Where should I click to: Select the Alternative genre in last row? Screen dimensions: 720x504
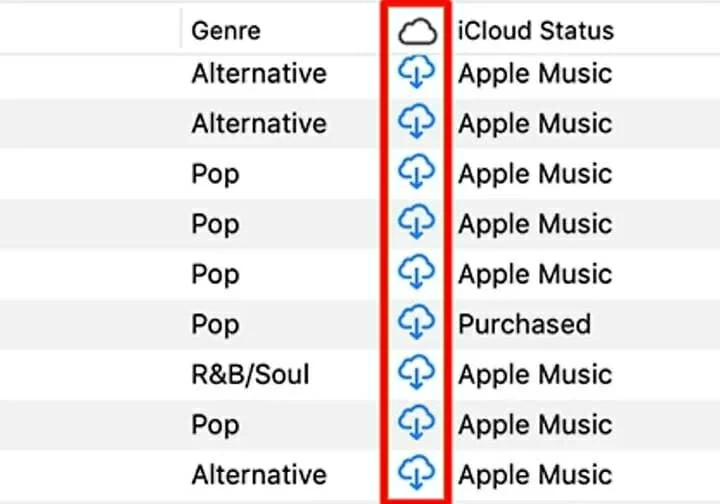(258, 473)
